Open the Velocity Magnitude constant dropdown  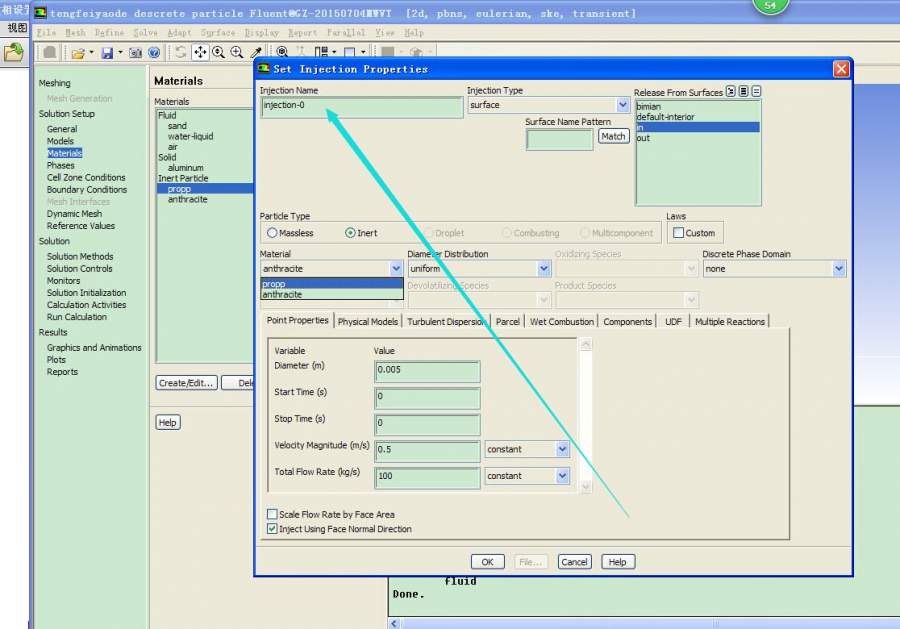pos(562,449)
